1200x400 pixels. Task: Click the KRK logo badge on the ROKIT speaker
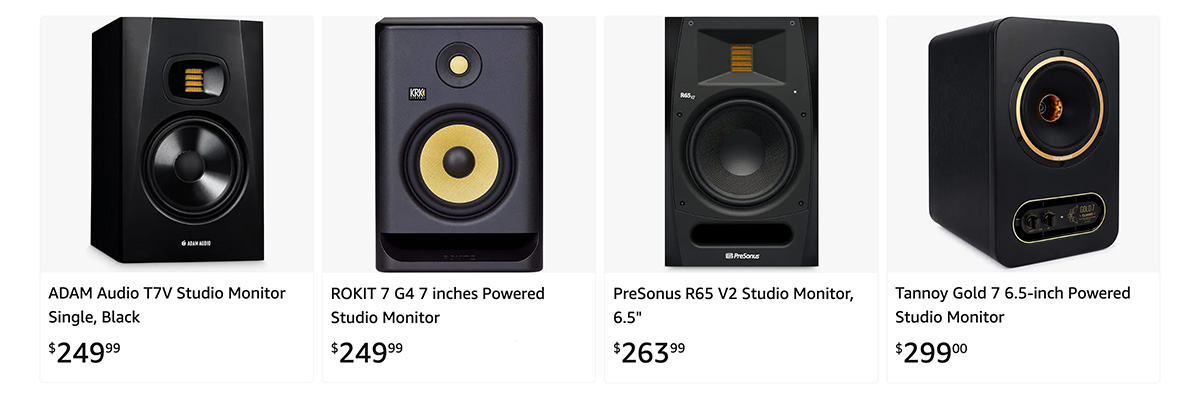pos(417,95)
